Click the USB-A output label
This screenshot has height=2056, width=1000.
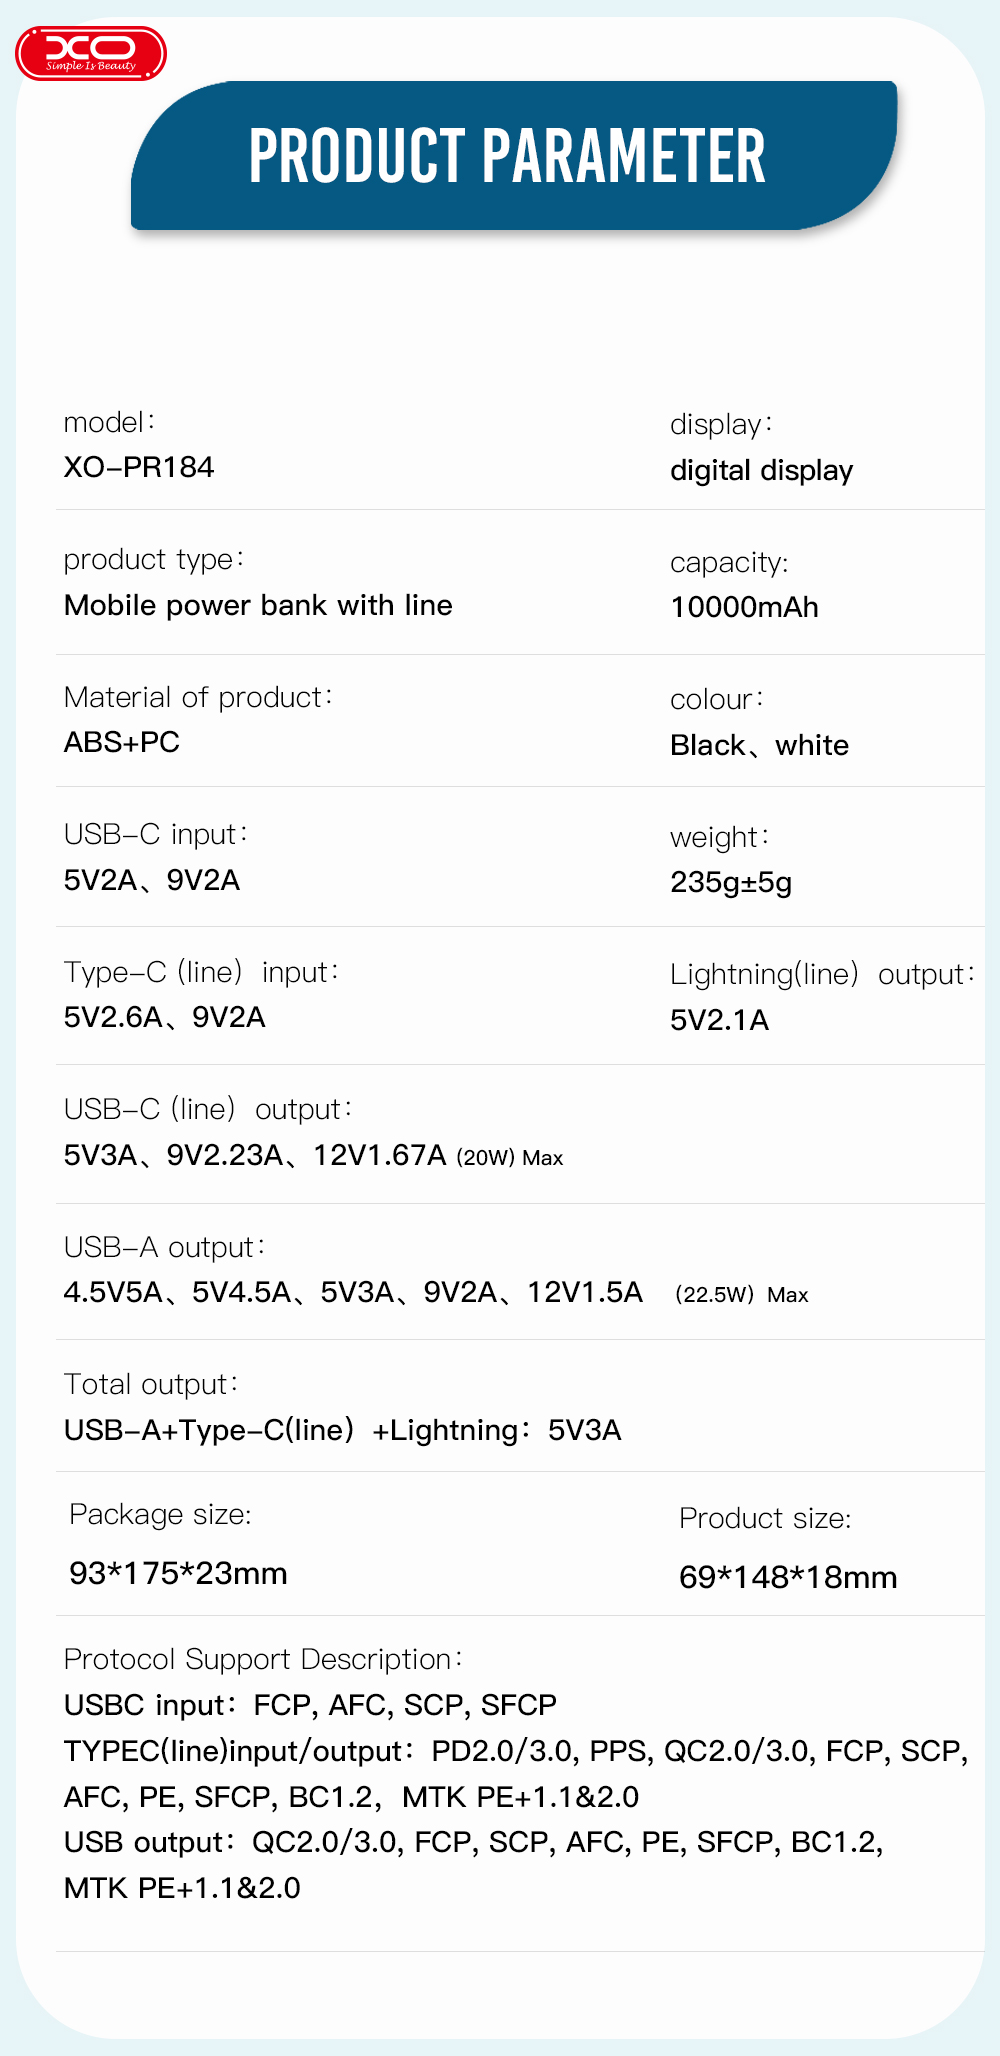pyautogui.click(x=164, y=1248)
